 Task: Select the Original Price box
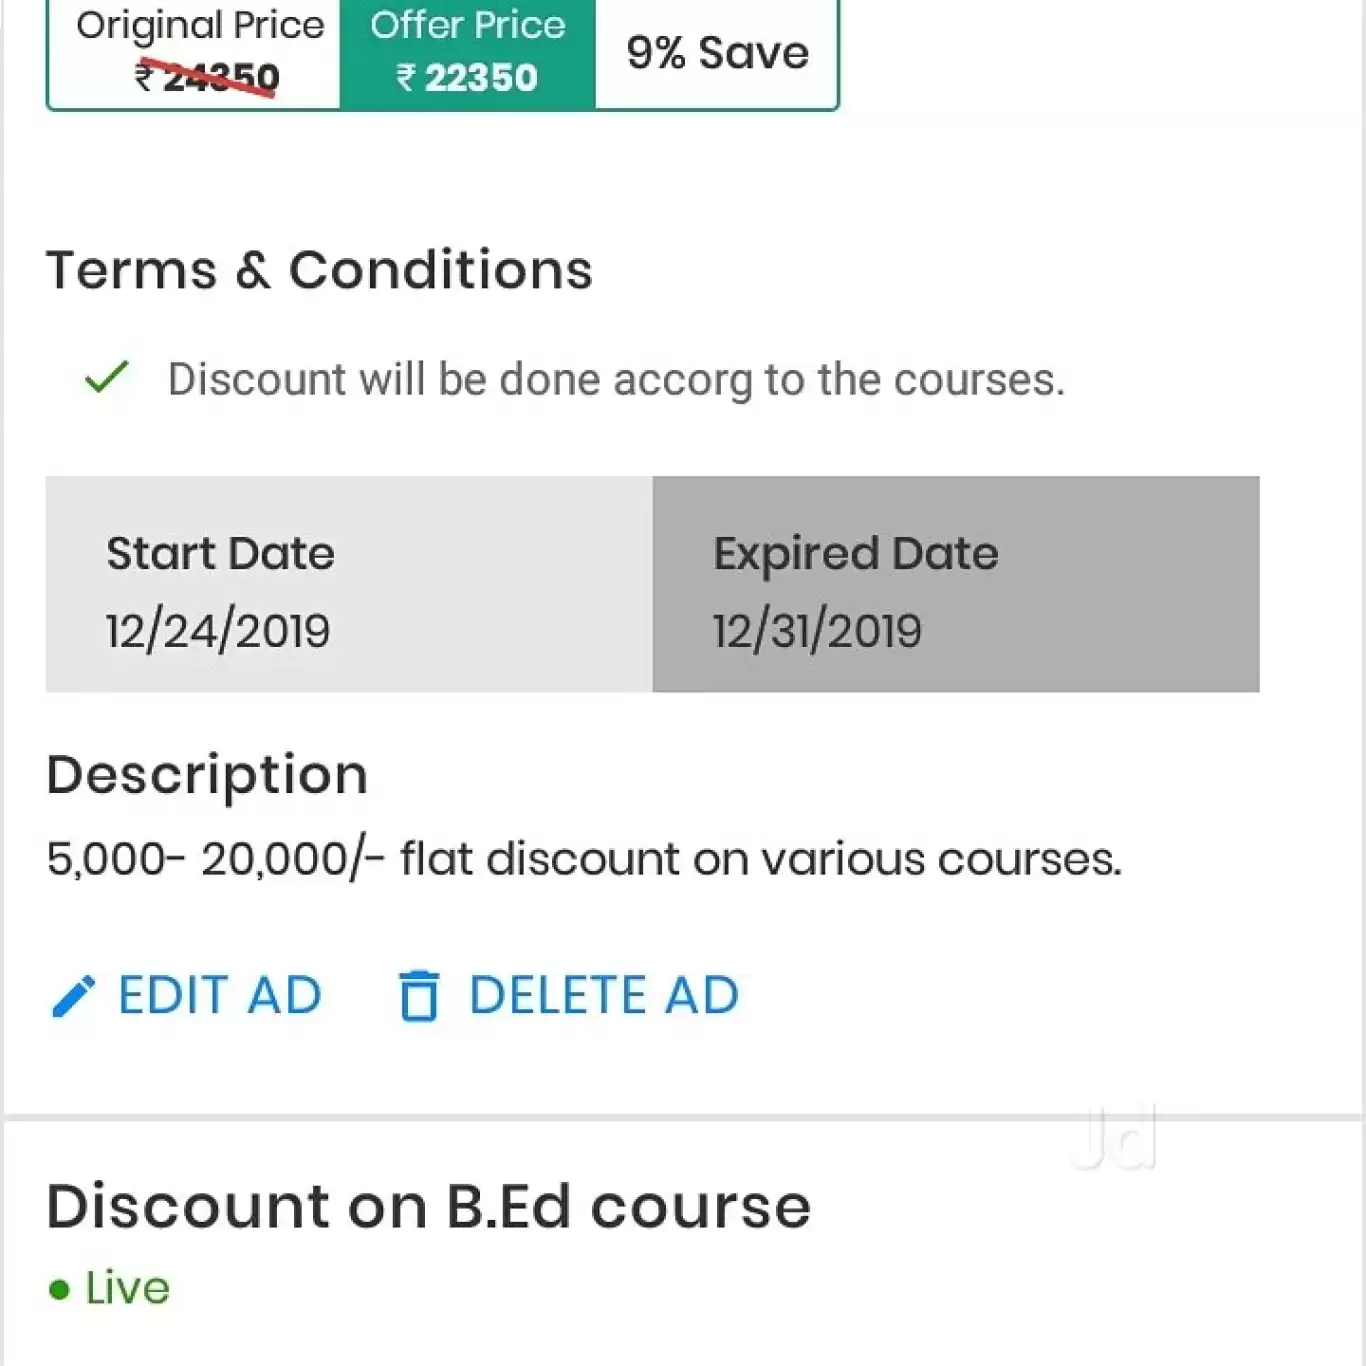tap(195, 52)
